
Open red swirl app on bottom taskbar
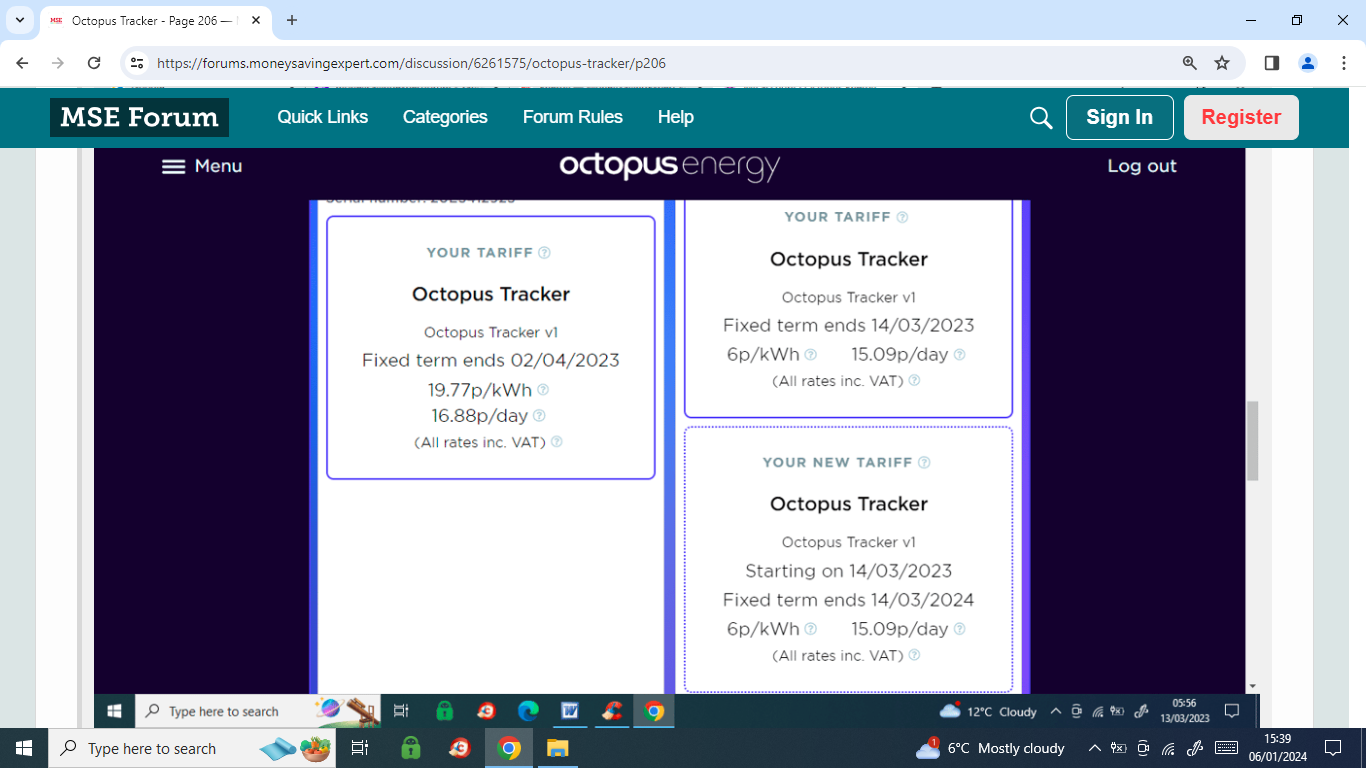pos(460,748)
